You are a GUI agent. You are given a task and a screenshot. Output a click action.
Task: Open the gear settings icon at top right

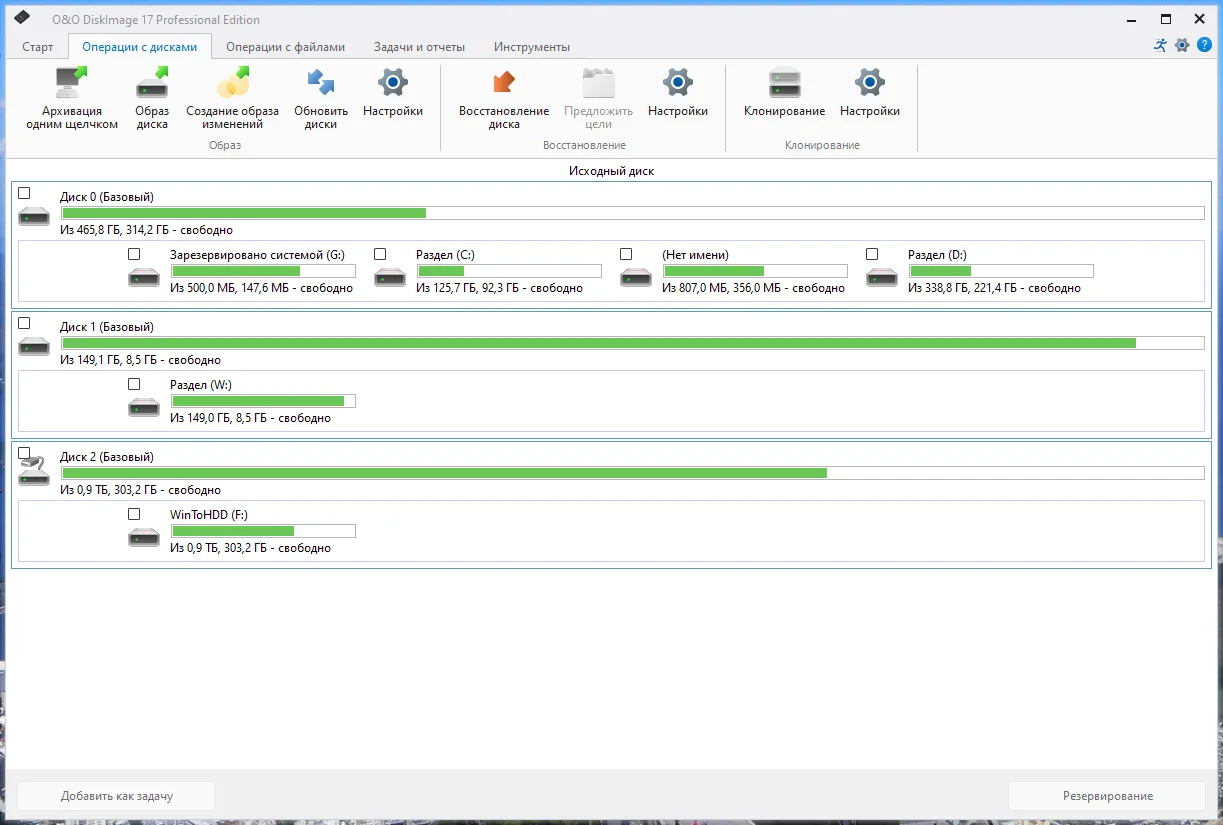click(x=1182, y=45)
